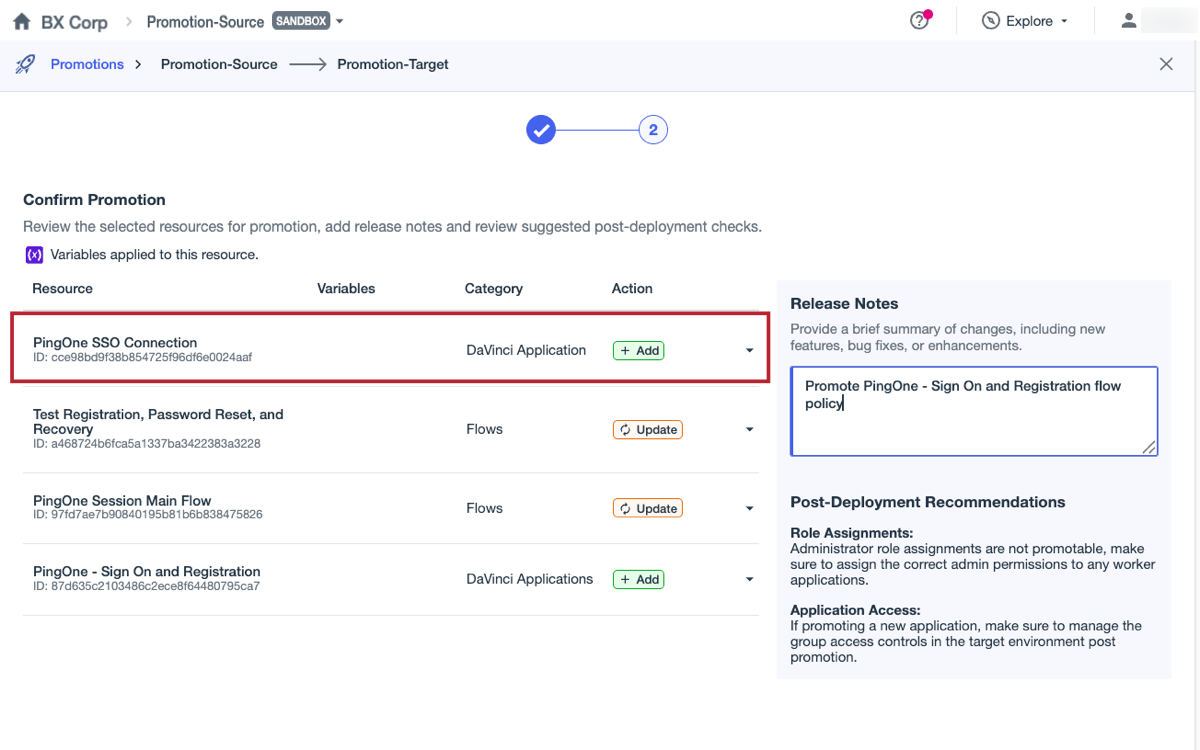1200x750 pixels.
Task: Click the DaVinci Applications category cell
Action: coord(530,580)
